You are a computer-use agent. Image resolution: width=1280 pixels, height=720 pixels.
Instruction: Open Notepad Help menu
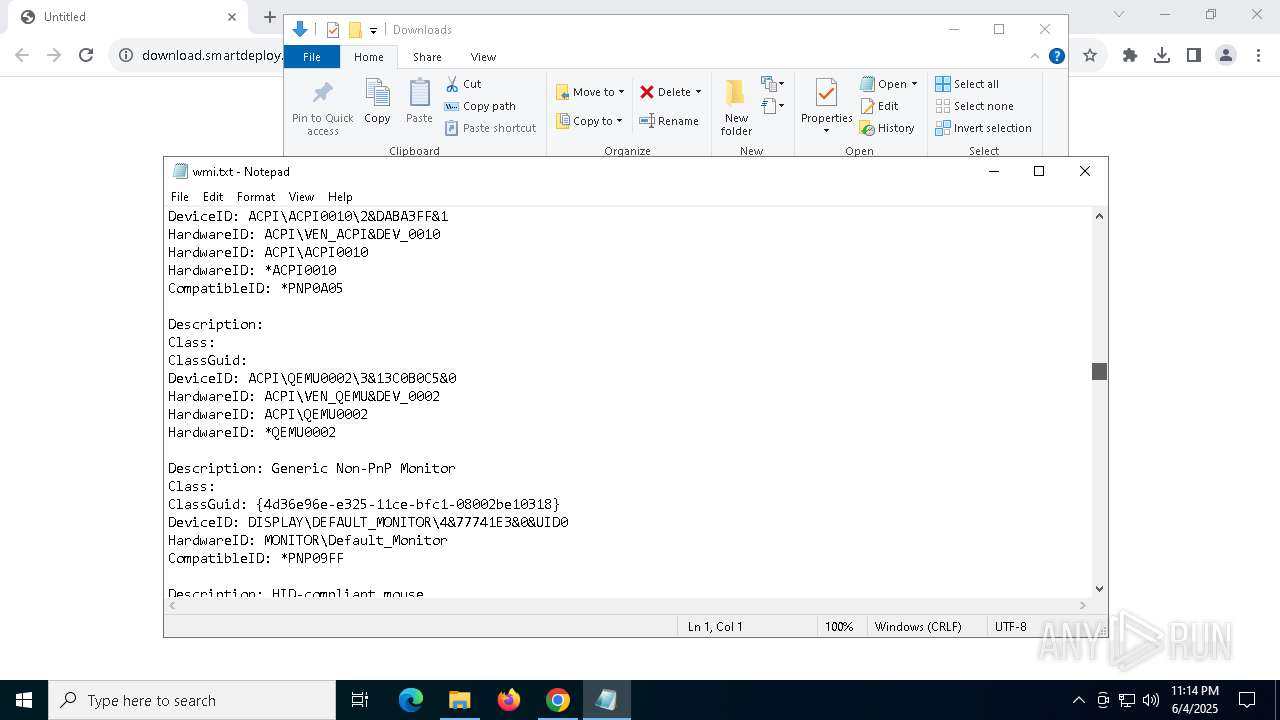point(340,197)
